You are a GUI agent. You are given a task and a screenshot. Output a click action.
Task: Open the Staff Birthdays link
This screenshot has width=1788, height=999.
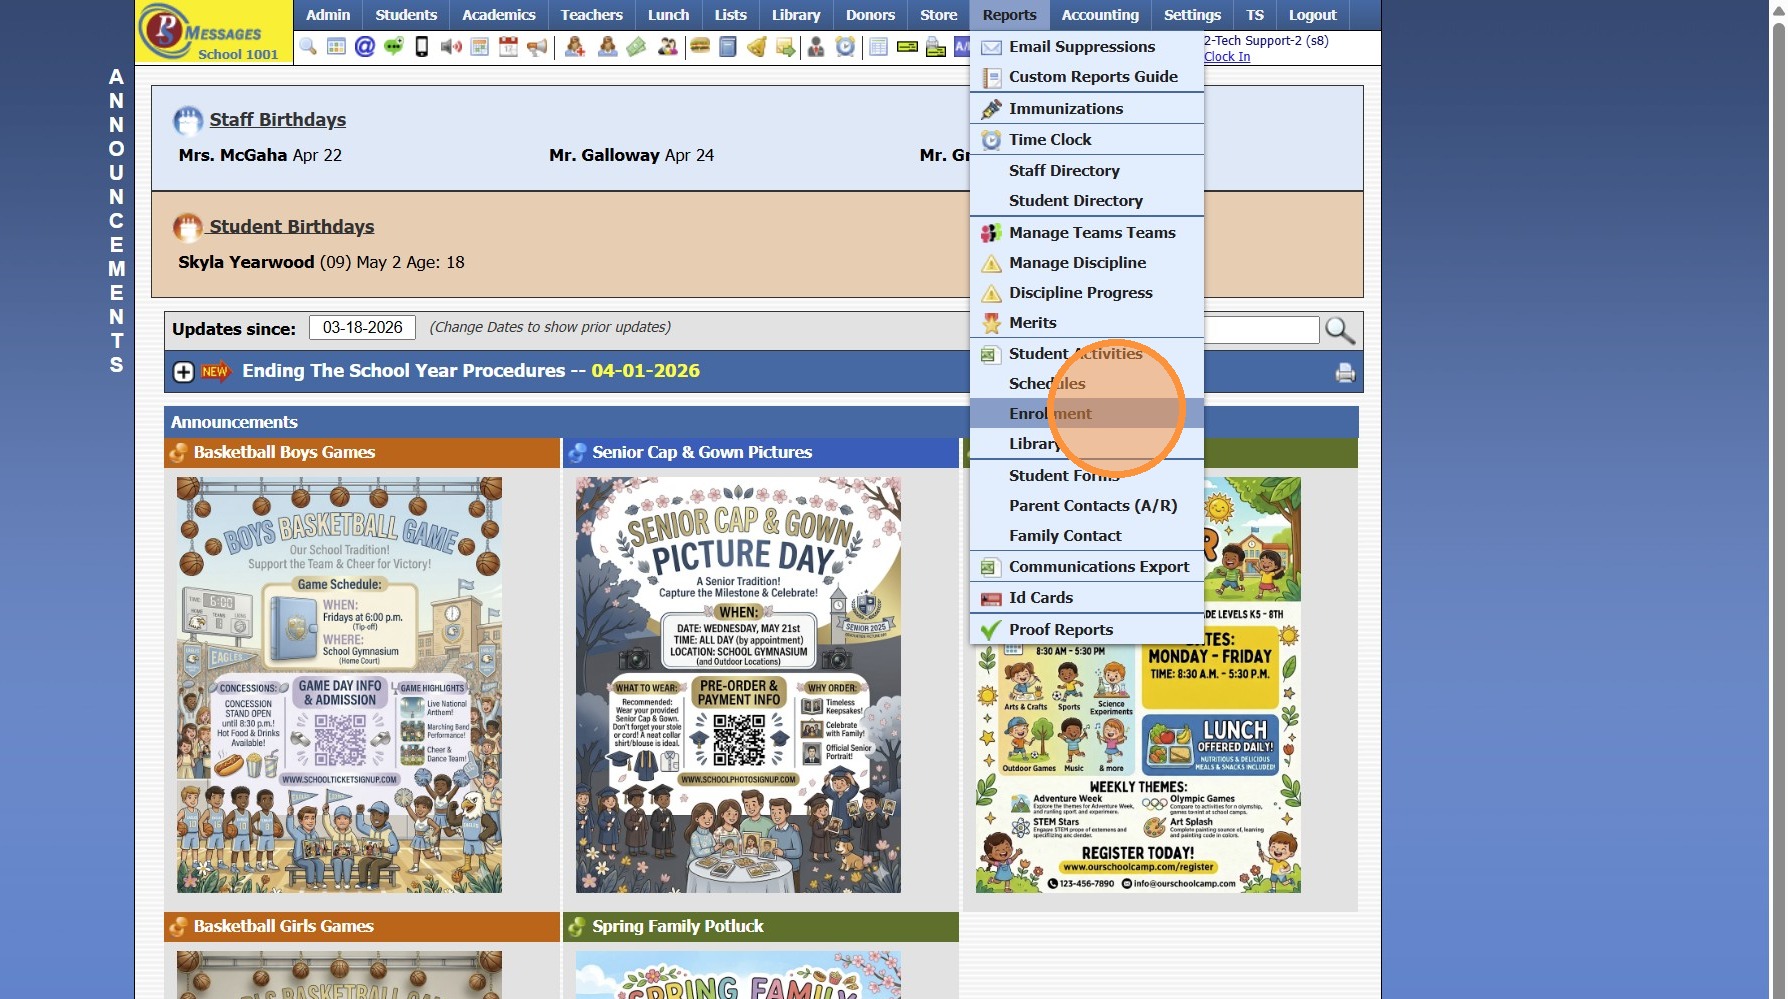pyautogui.click(x=278, y=120)
